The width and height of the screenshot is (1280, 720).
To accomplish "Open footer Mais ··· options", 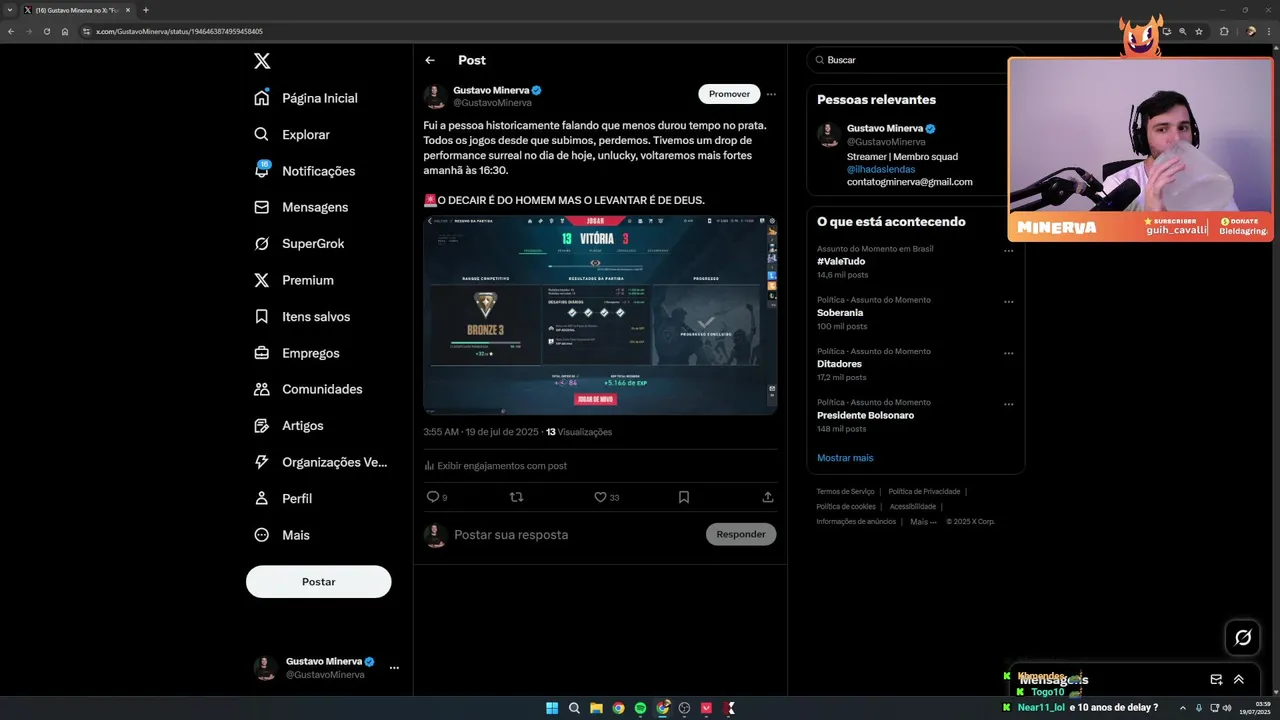I will (924, 521).
